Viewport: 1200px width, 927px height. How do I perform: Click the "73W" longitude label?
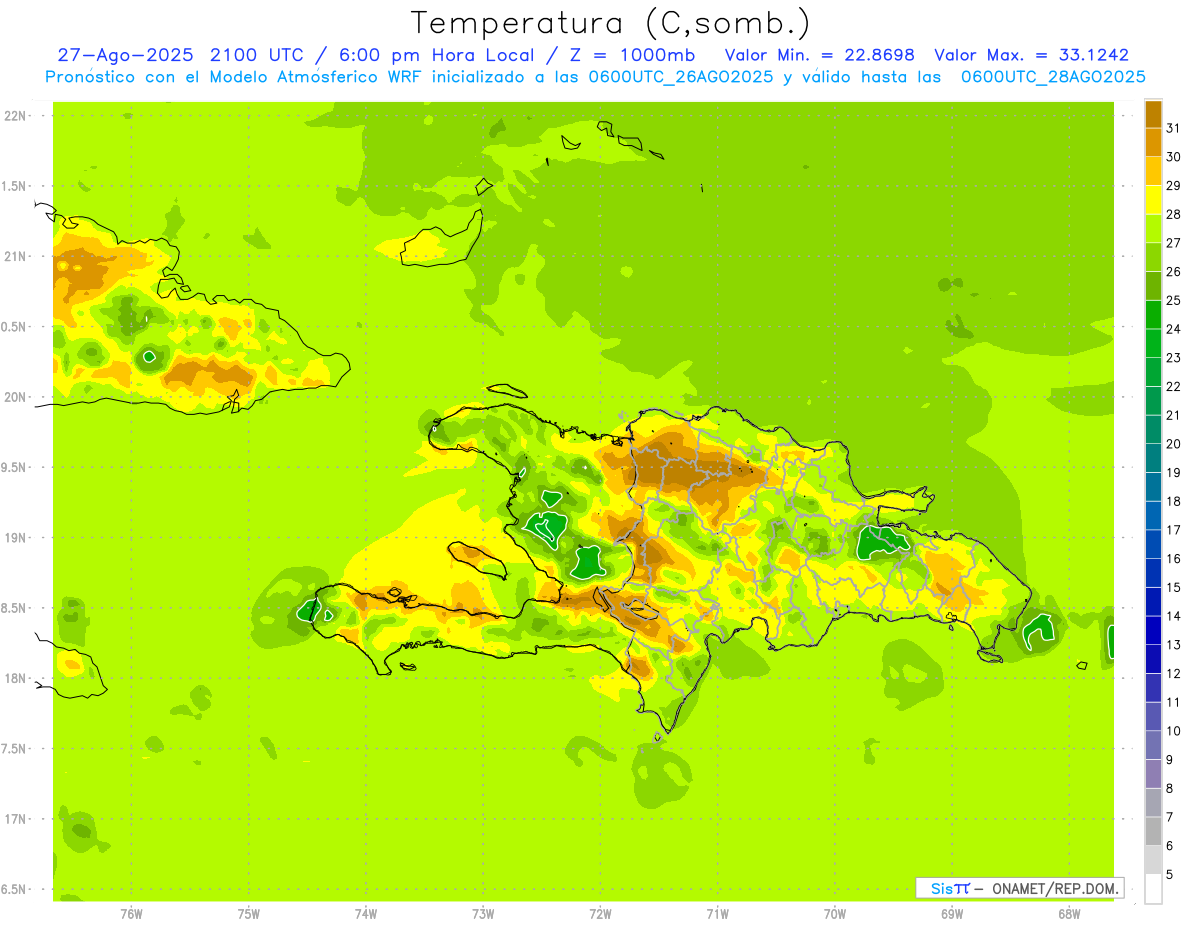pos(483,914)
